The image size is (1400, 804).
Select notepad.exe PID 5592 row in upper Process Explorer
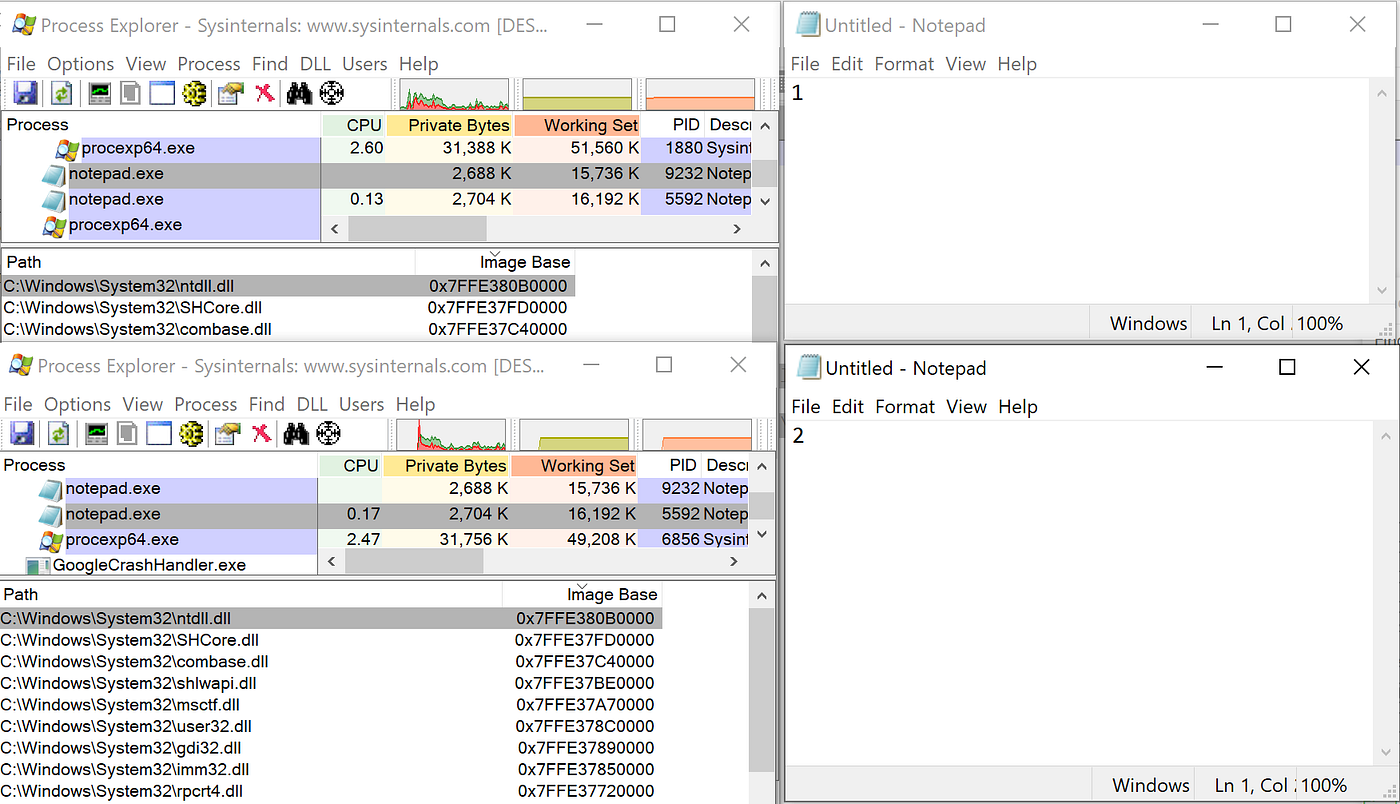[x=376, y=199]
